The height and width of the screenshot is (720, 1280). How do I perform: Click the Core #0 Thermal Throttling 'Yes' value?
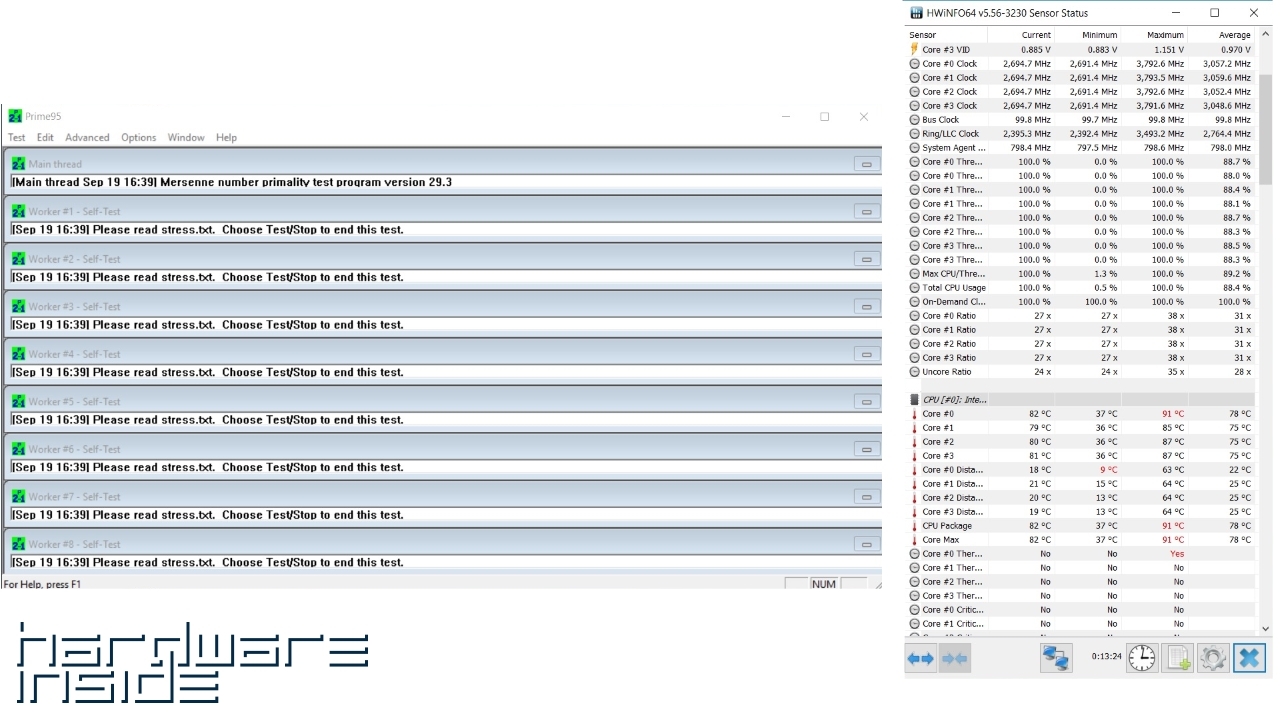[x=1177, y=553]
